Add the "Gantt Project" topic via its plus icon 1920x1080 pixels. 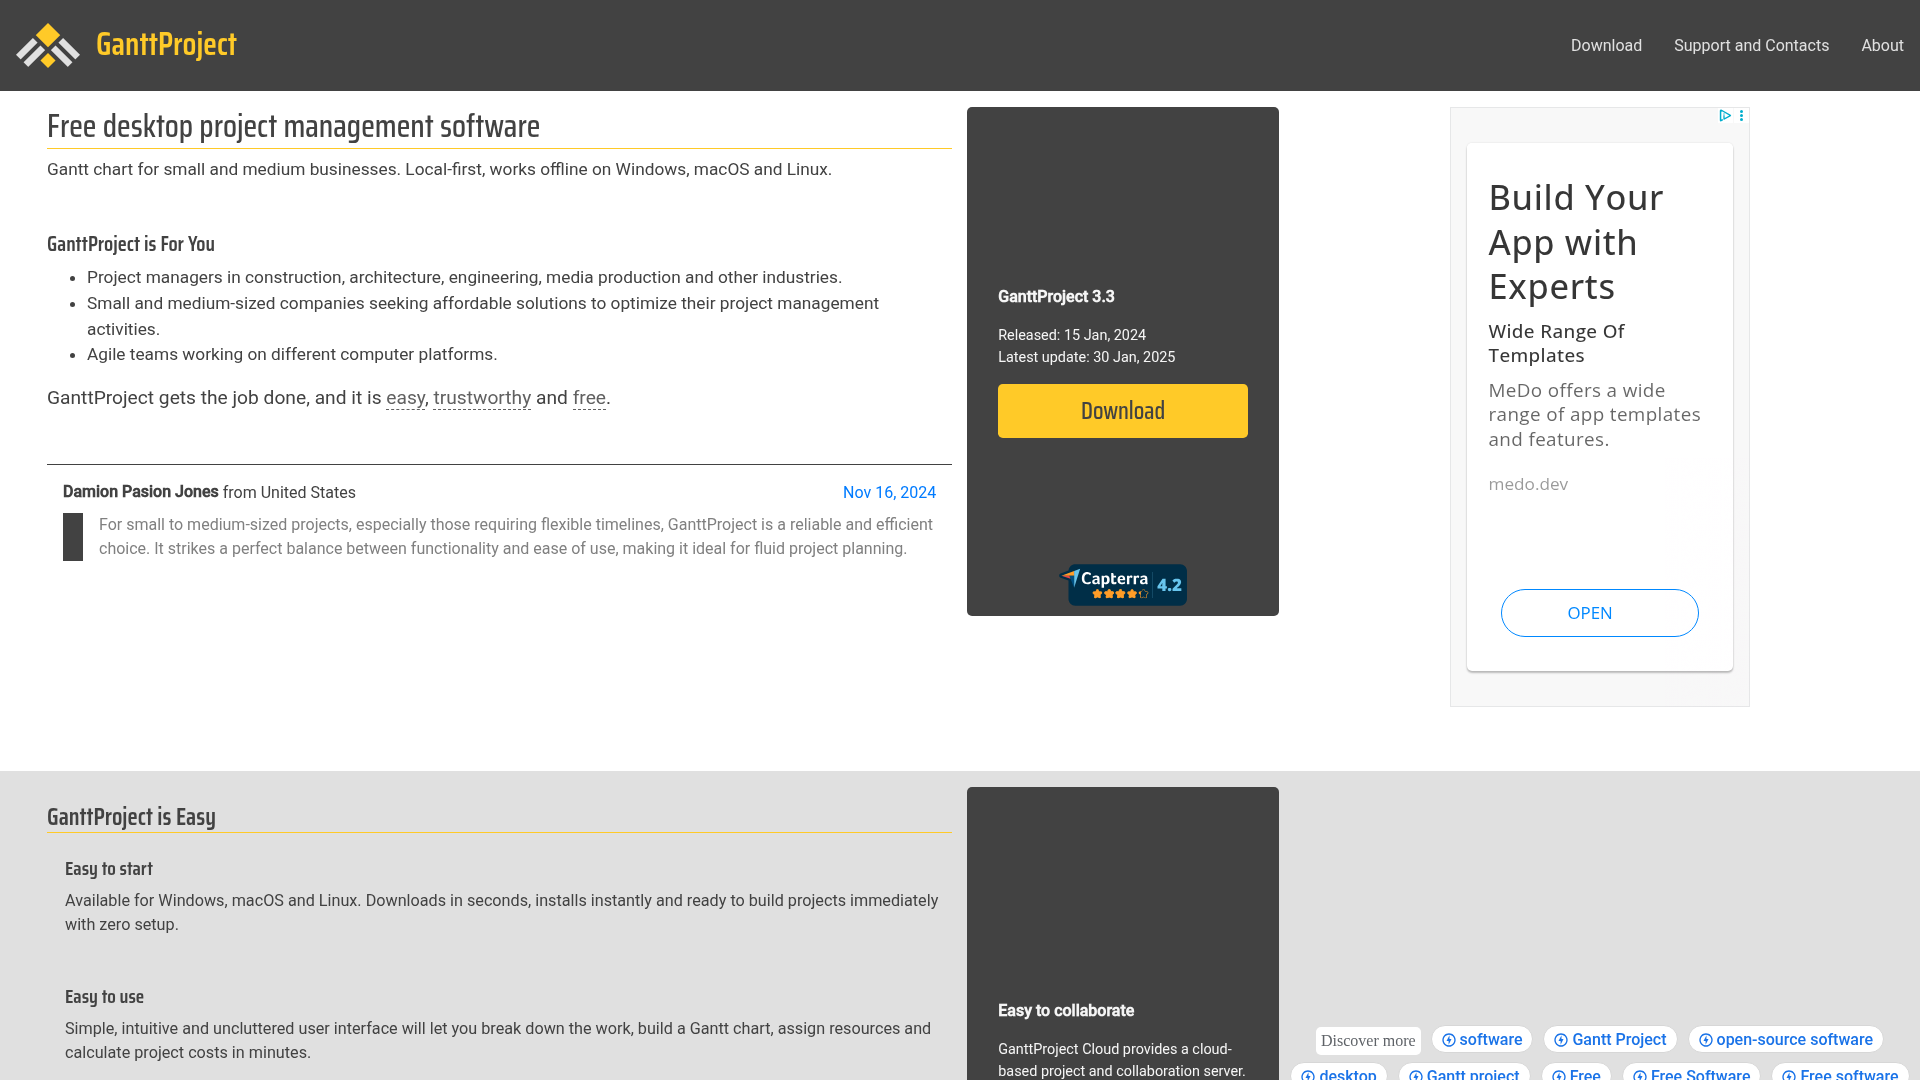pos(1560,1039)
